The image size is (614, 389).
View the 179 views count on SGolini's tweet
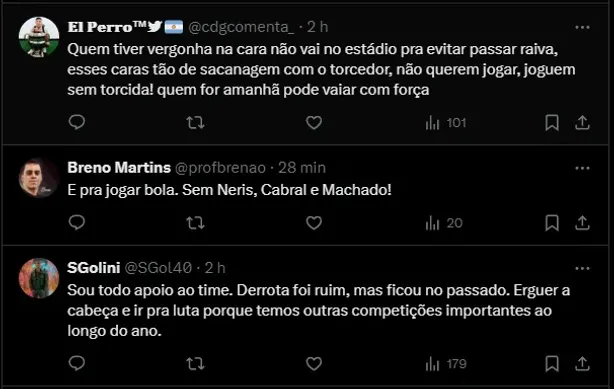point(446,364)
